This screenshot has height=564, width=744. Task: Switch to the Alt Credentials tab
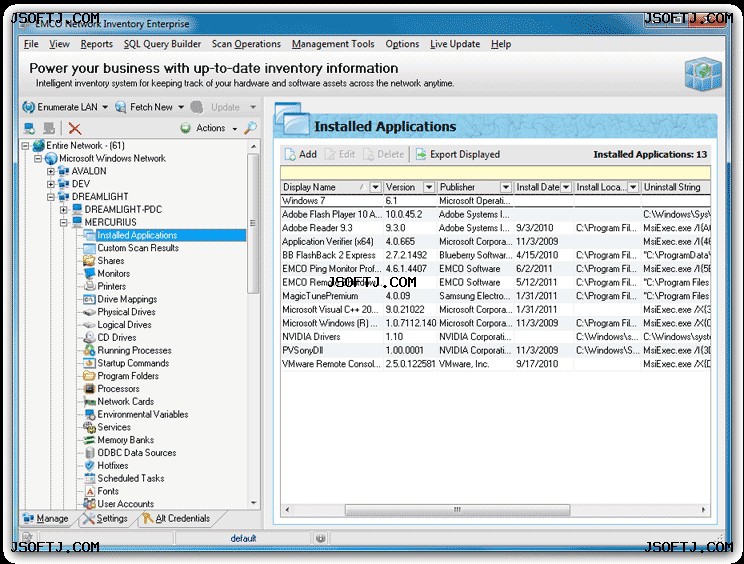click(176, 518)
